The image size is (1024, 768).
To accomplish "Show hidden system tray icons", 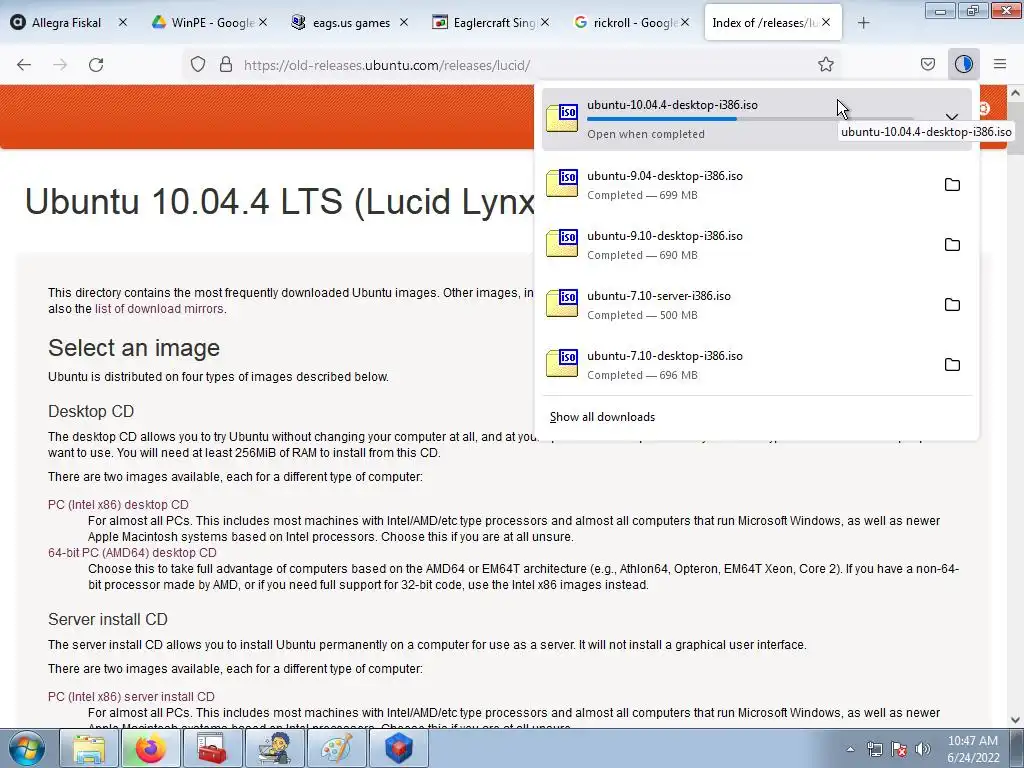I will (850, 749).
